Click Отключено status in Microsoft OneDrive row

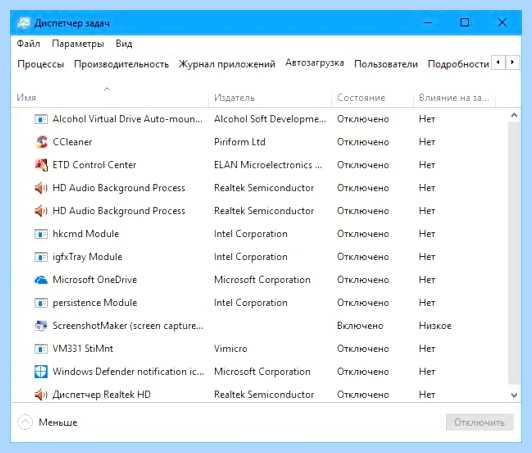click(363, 280)
